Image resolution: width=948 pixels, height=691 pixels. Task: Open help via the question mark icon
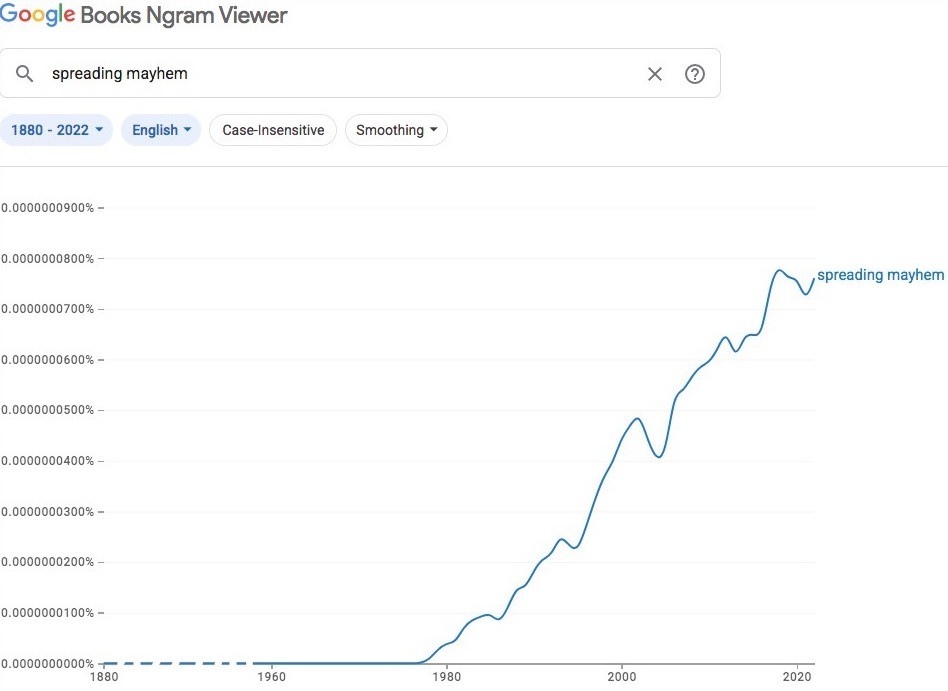click(x=695, y=74)
